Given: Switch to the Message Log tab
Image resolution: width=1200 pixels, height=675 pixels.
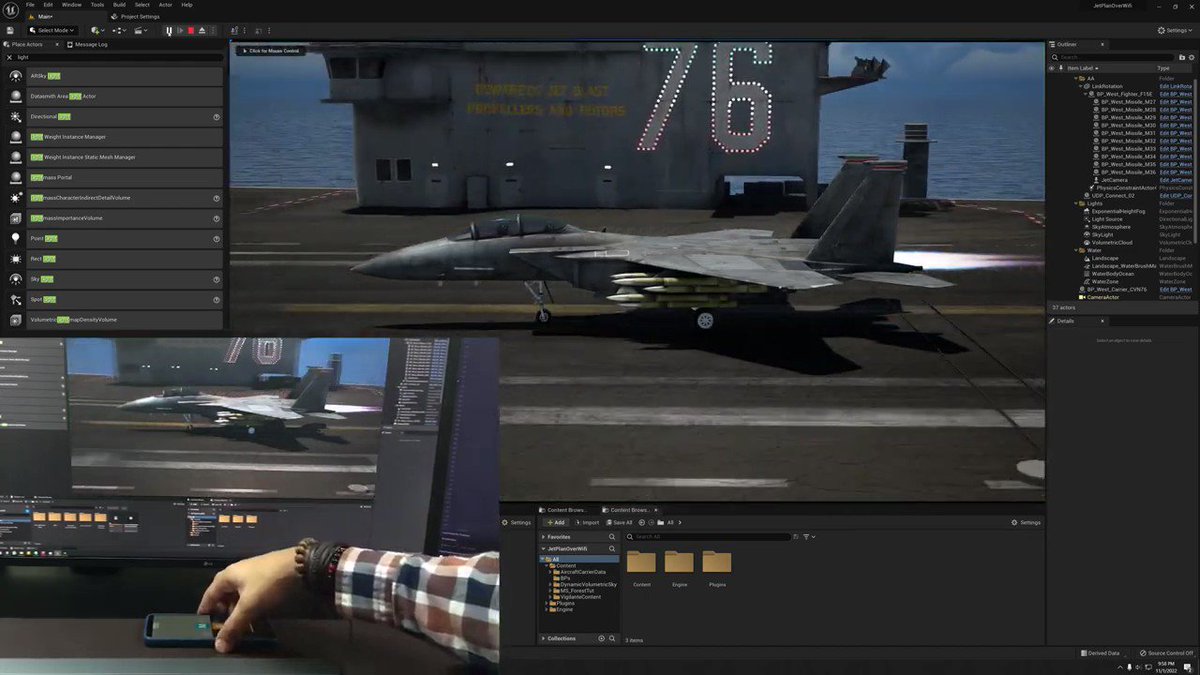Looking at the screenshot, I should point(91,44).
